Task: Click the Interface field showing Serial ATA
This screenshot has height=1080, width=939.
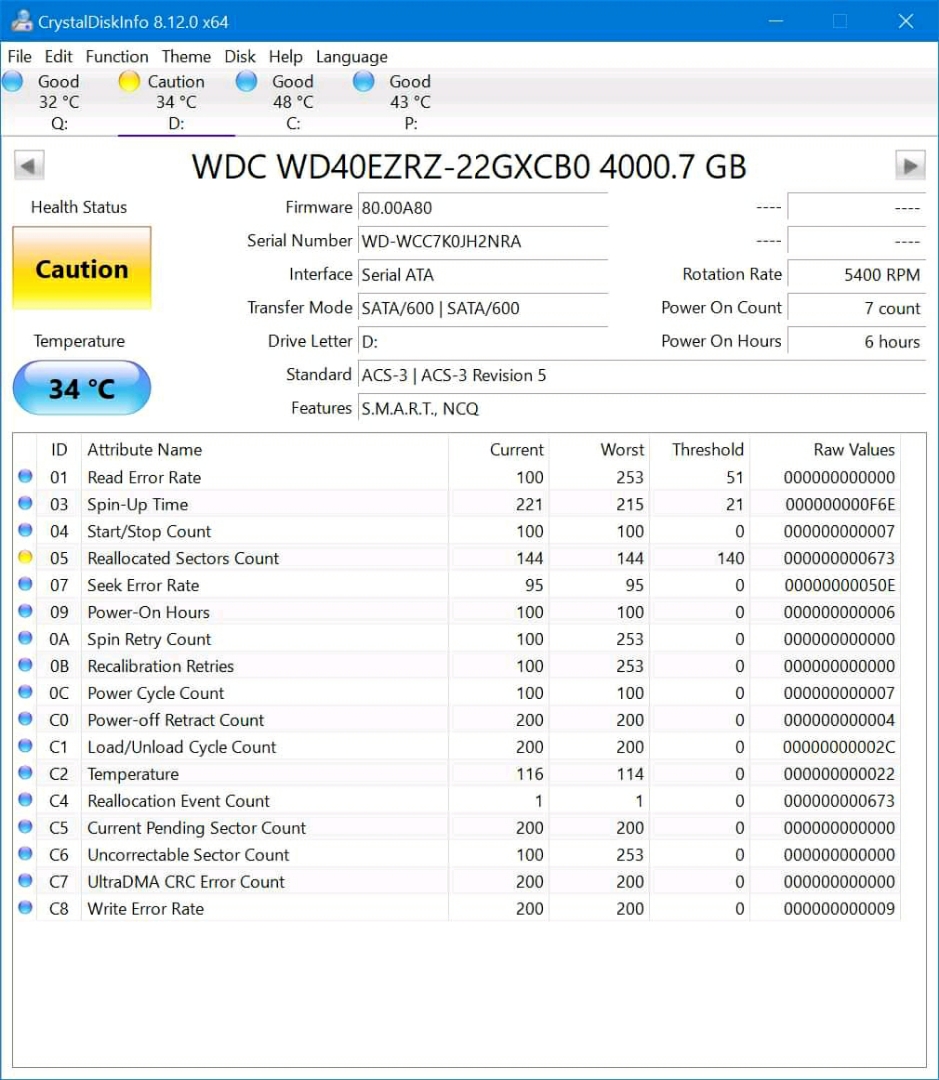Action: point(482,275)
